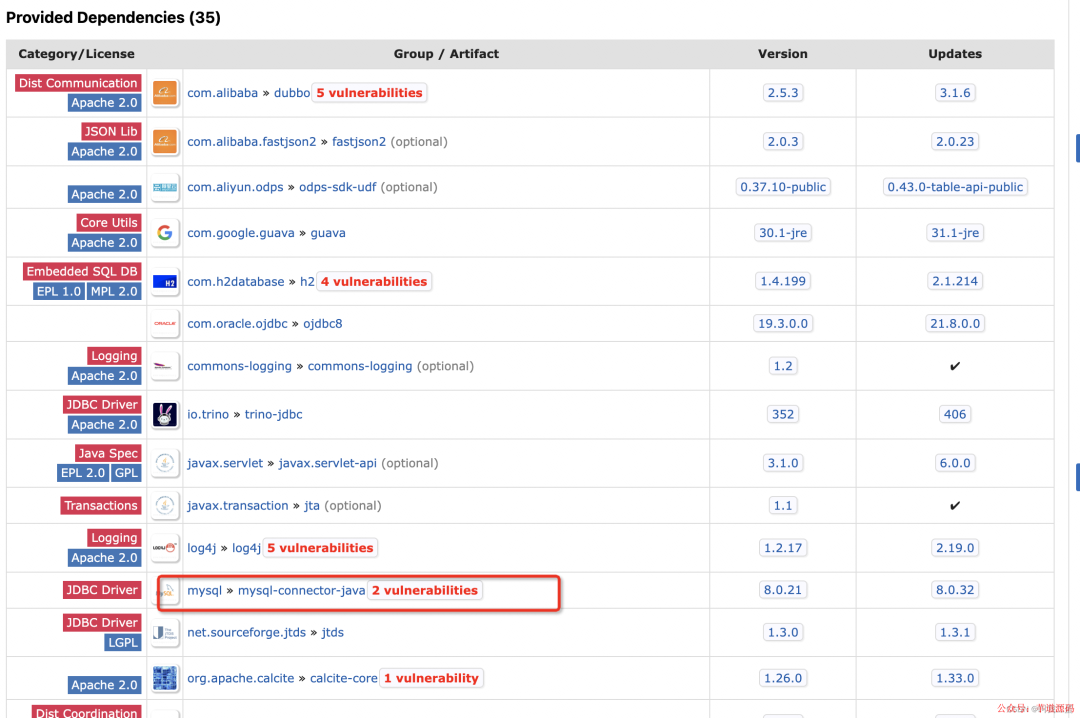Click the Oracle logo icon beside ojdbc8
This screenshot has height=718, width=1080.
coord(165,323)
